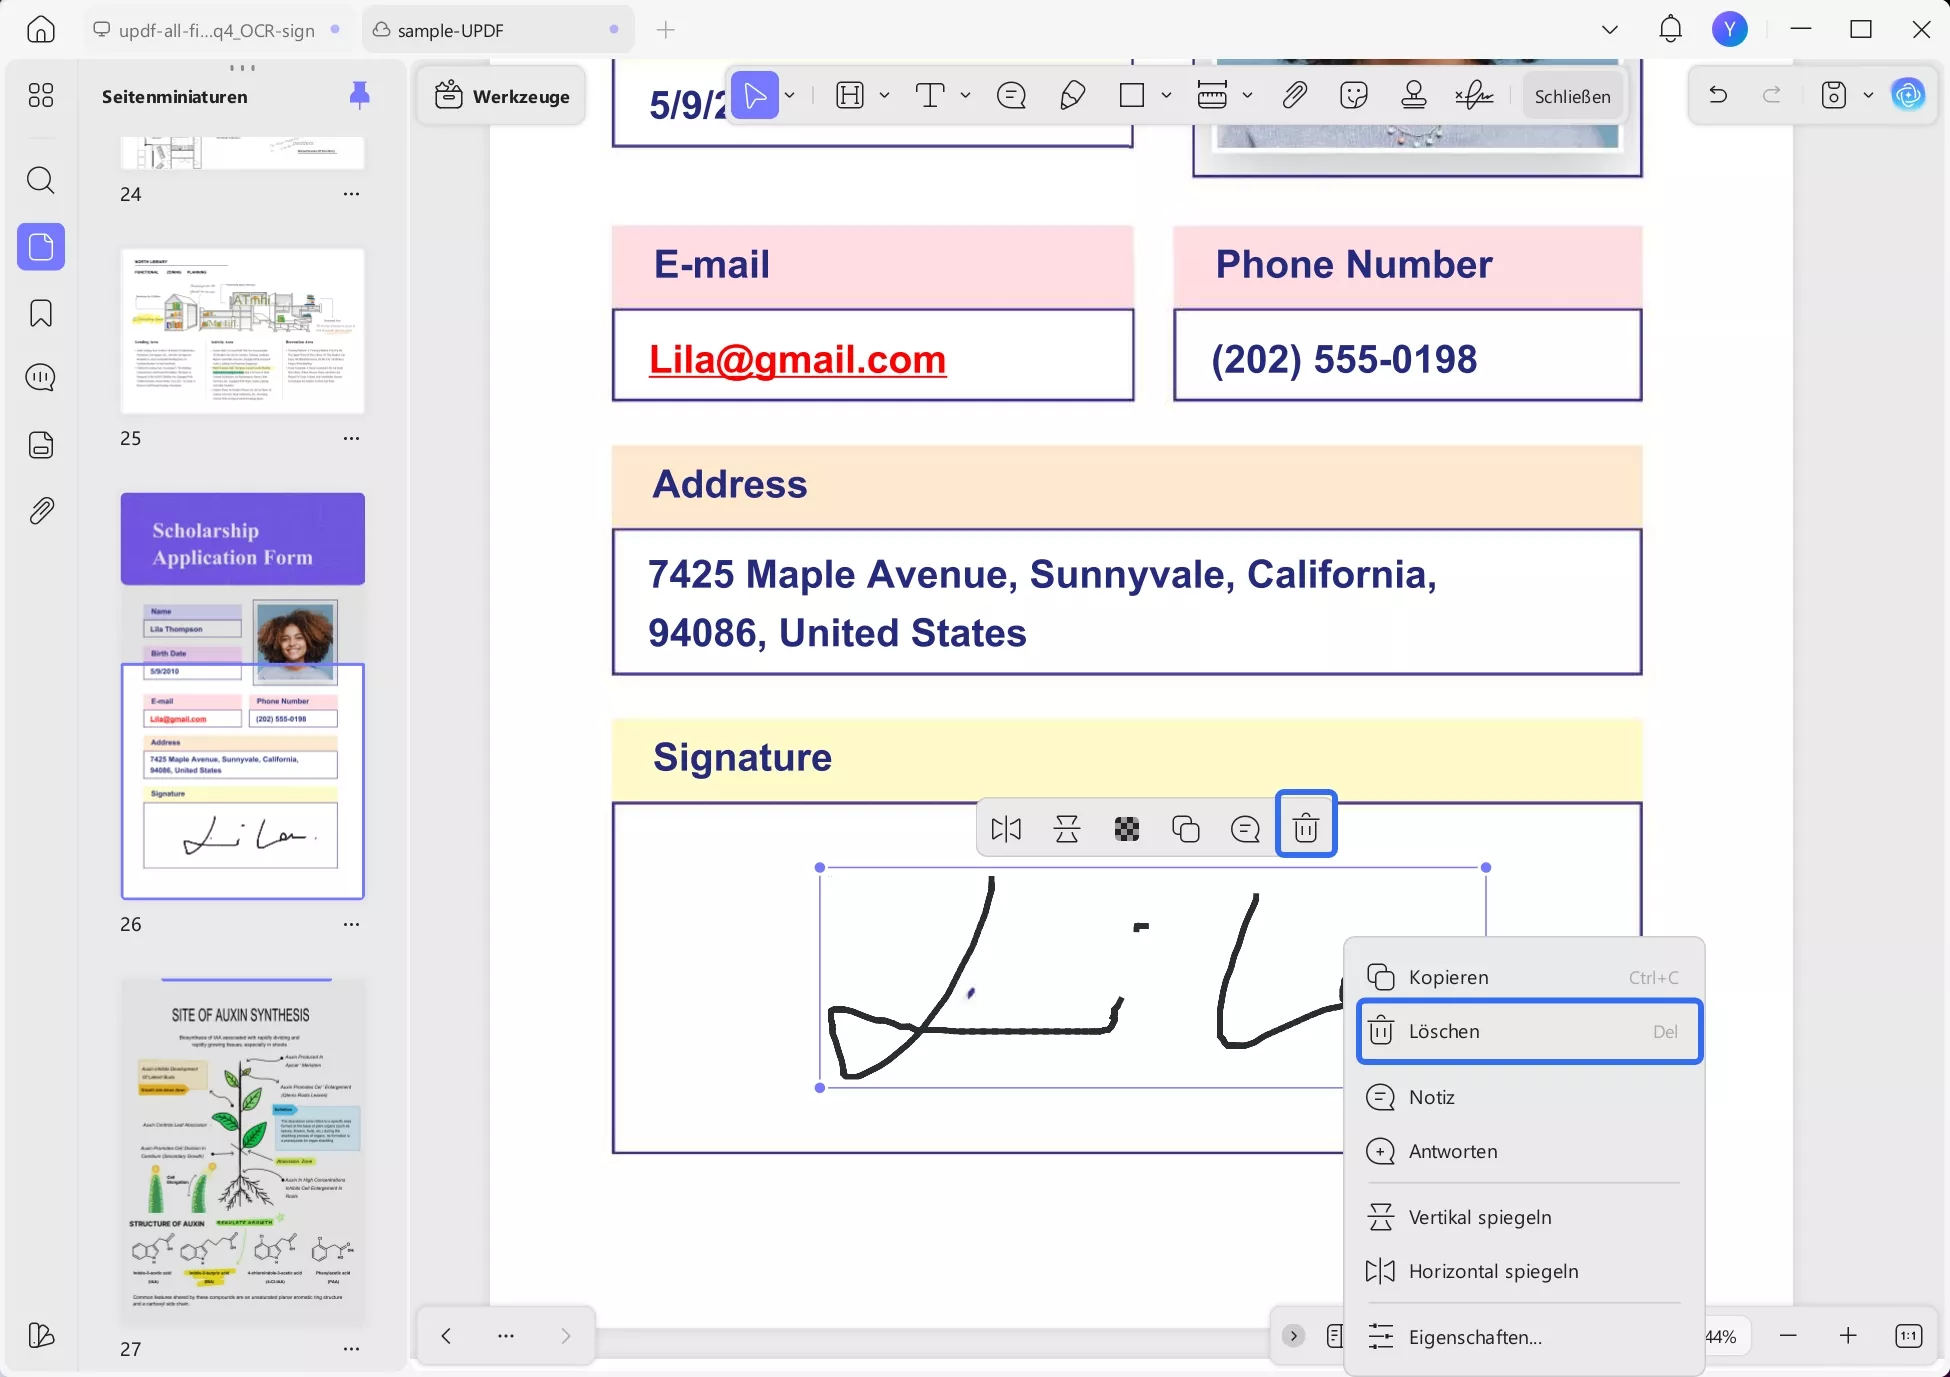Click the Schließen button
The image size is (1950, 1377).
point(1572,96)
